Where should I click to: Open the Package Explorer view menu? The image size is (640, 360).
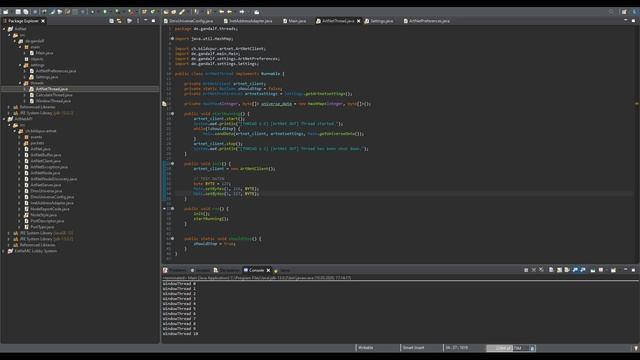(138, 21)
